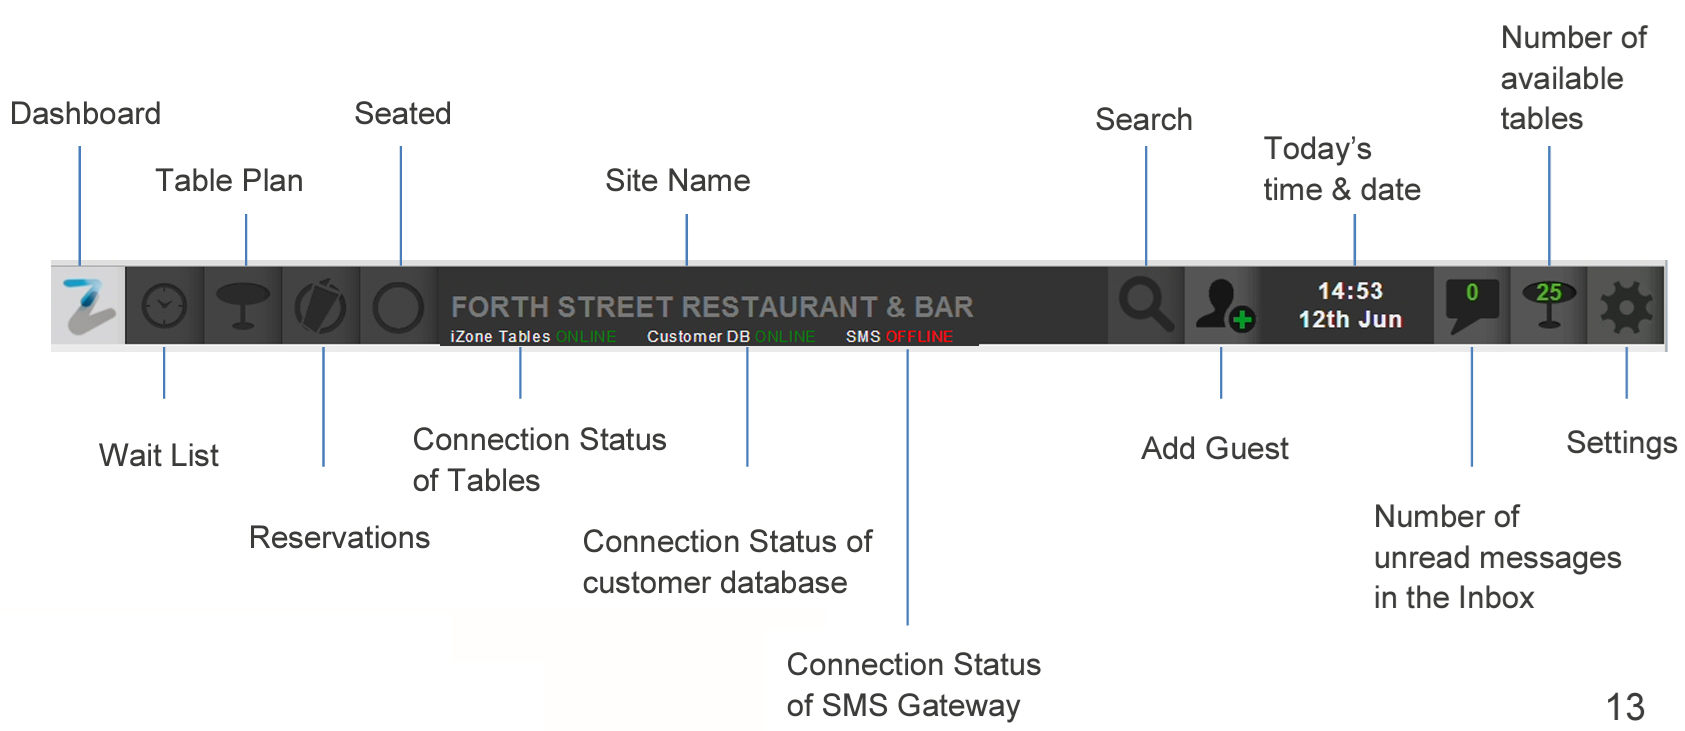Viewport: 1685px width, 731px height.
Task: Click the 'Number of unread messages' caption
Action: click(x=1496, y=557)
